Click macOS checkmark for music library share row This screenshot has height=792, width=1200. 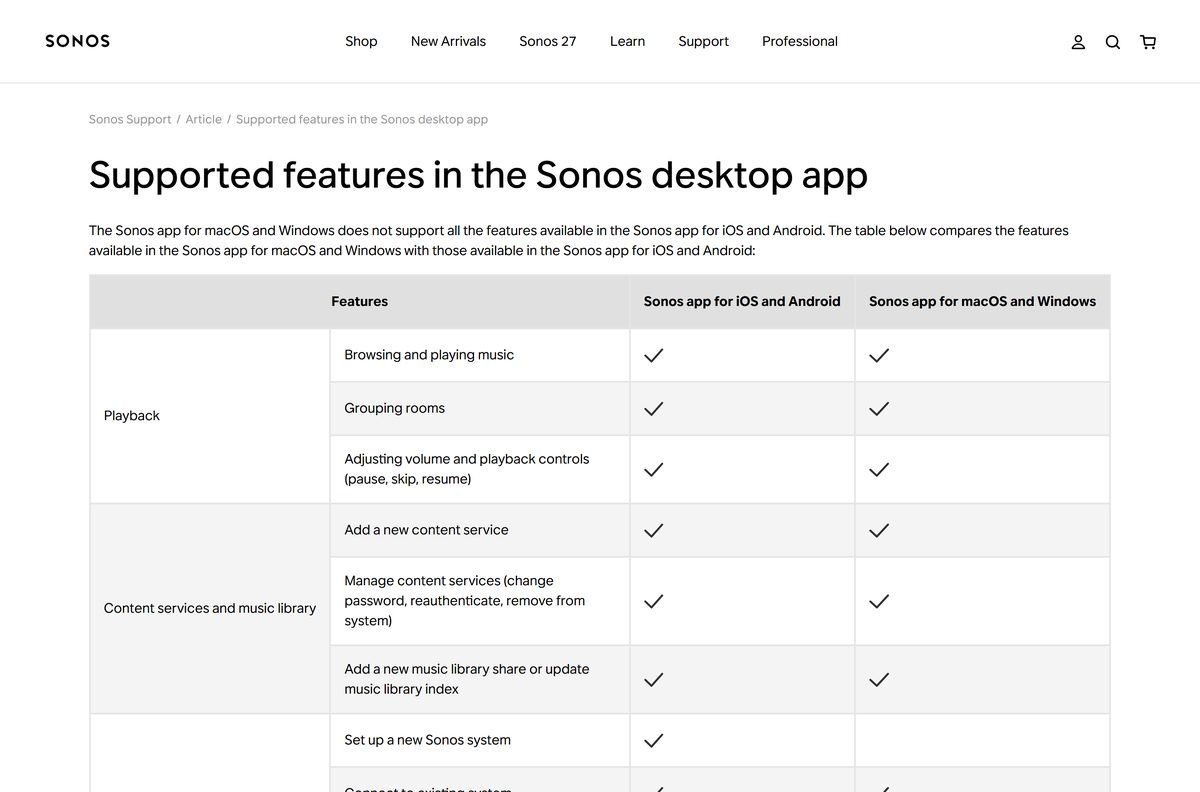click(879, 679)
